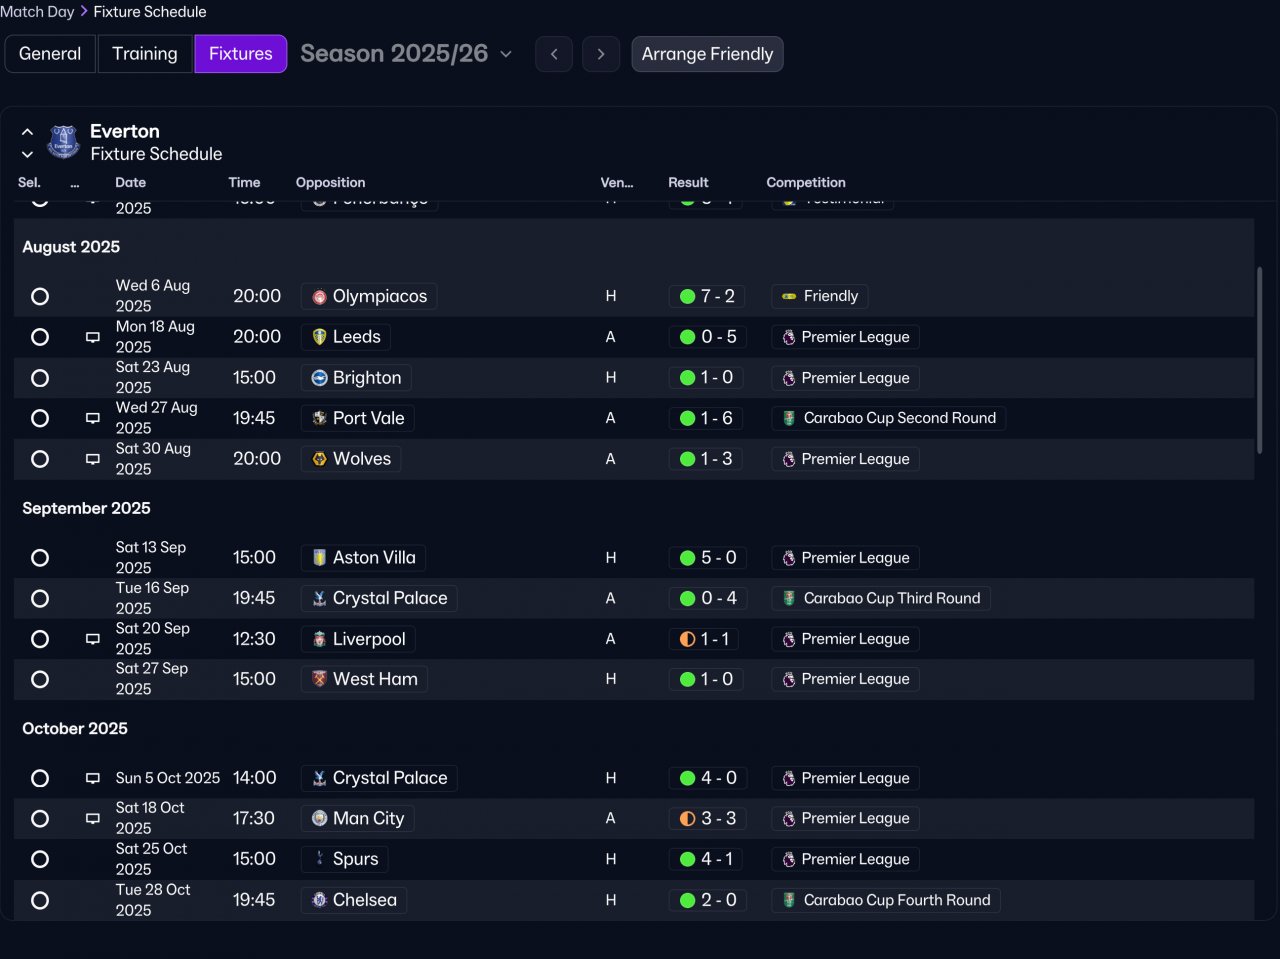Click the 12:30 kick-off time

coord(254,639)
